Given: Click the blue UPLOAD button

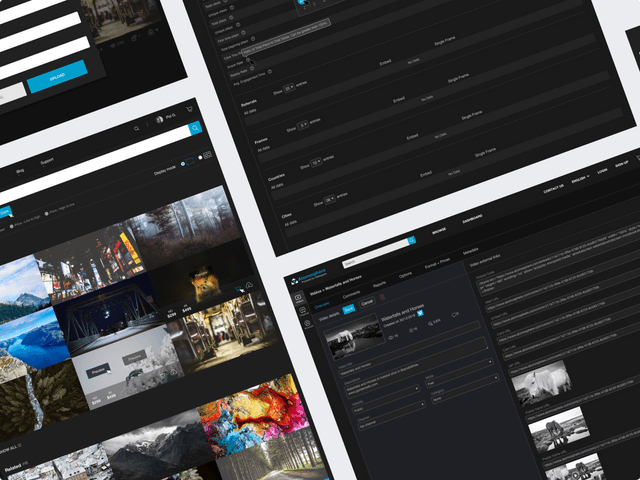Looking at the screenshot, I should 57,76.
